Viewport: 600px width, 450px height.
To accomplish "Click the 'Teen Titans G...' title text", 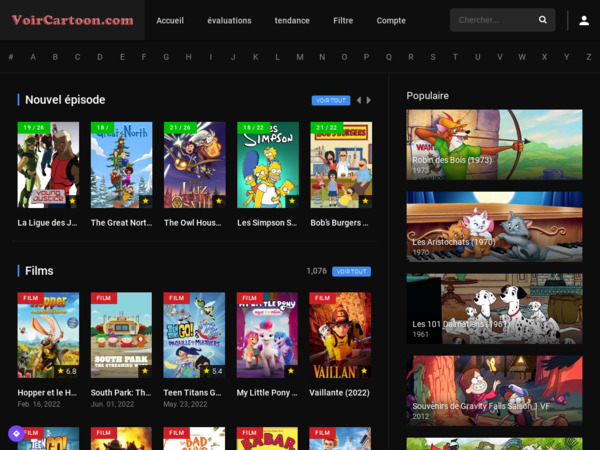I will 192,393.
